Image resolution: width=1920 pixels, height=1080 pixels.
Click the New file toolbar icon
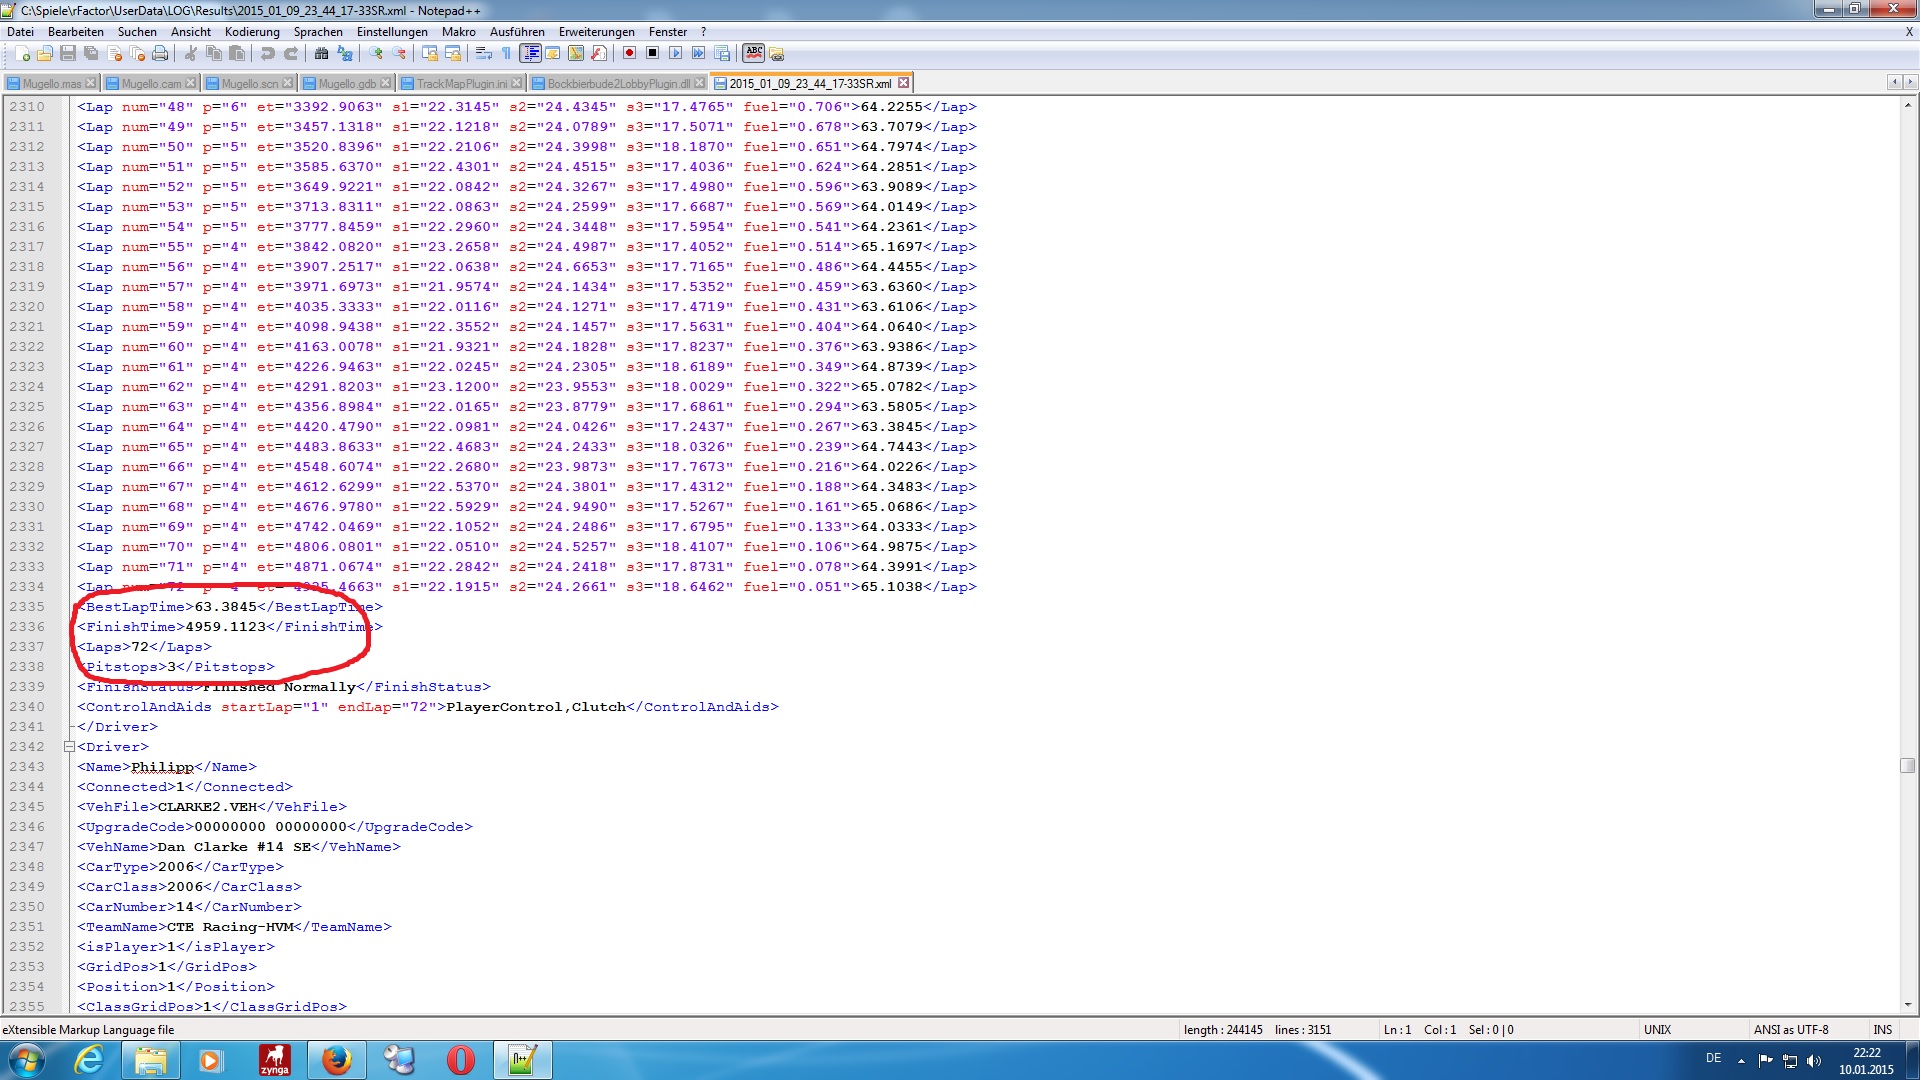pos(22,54)
